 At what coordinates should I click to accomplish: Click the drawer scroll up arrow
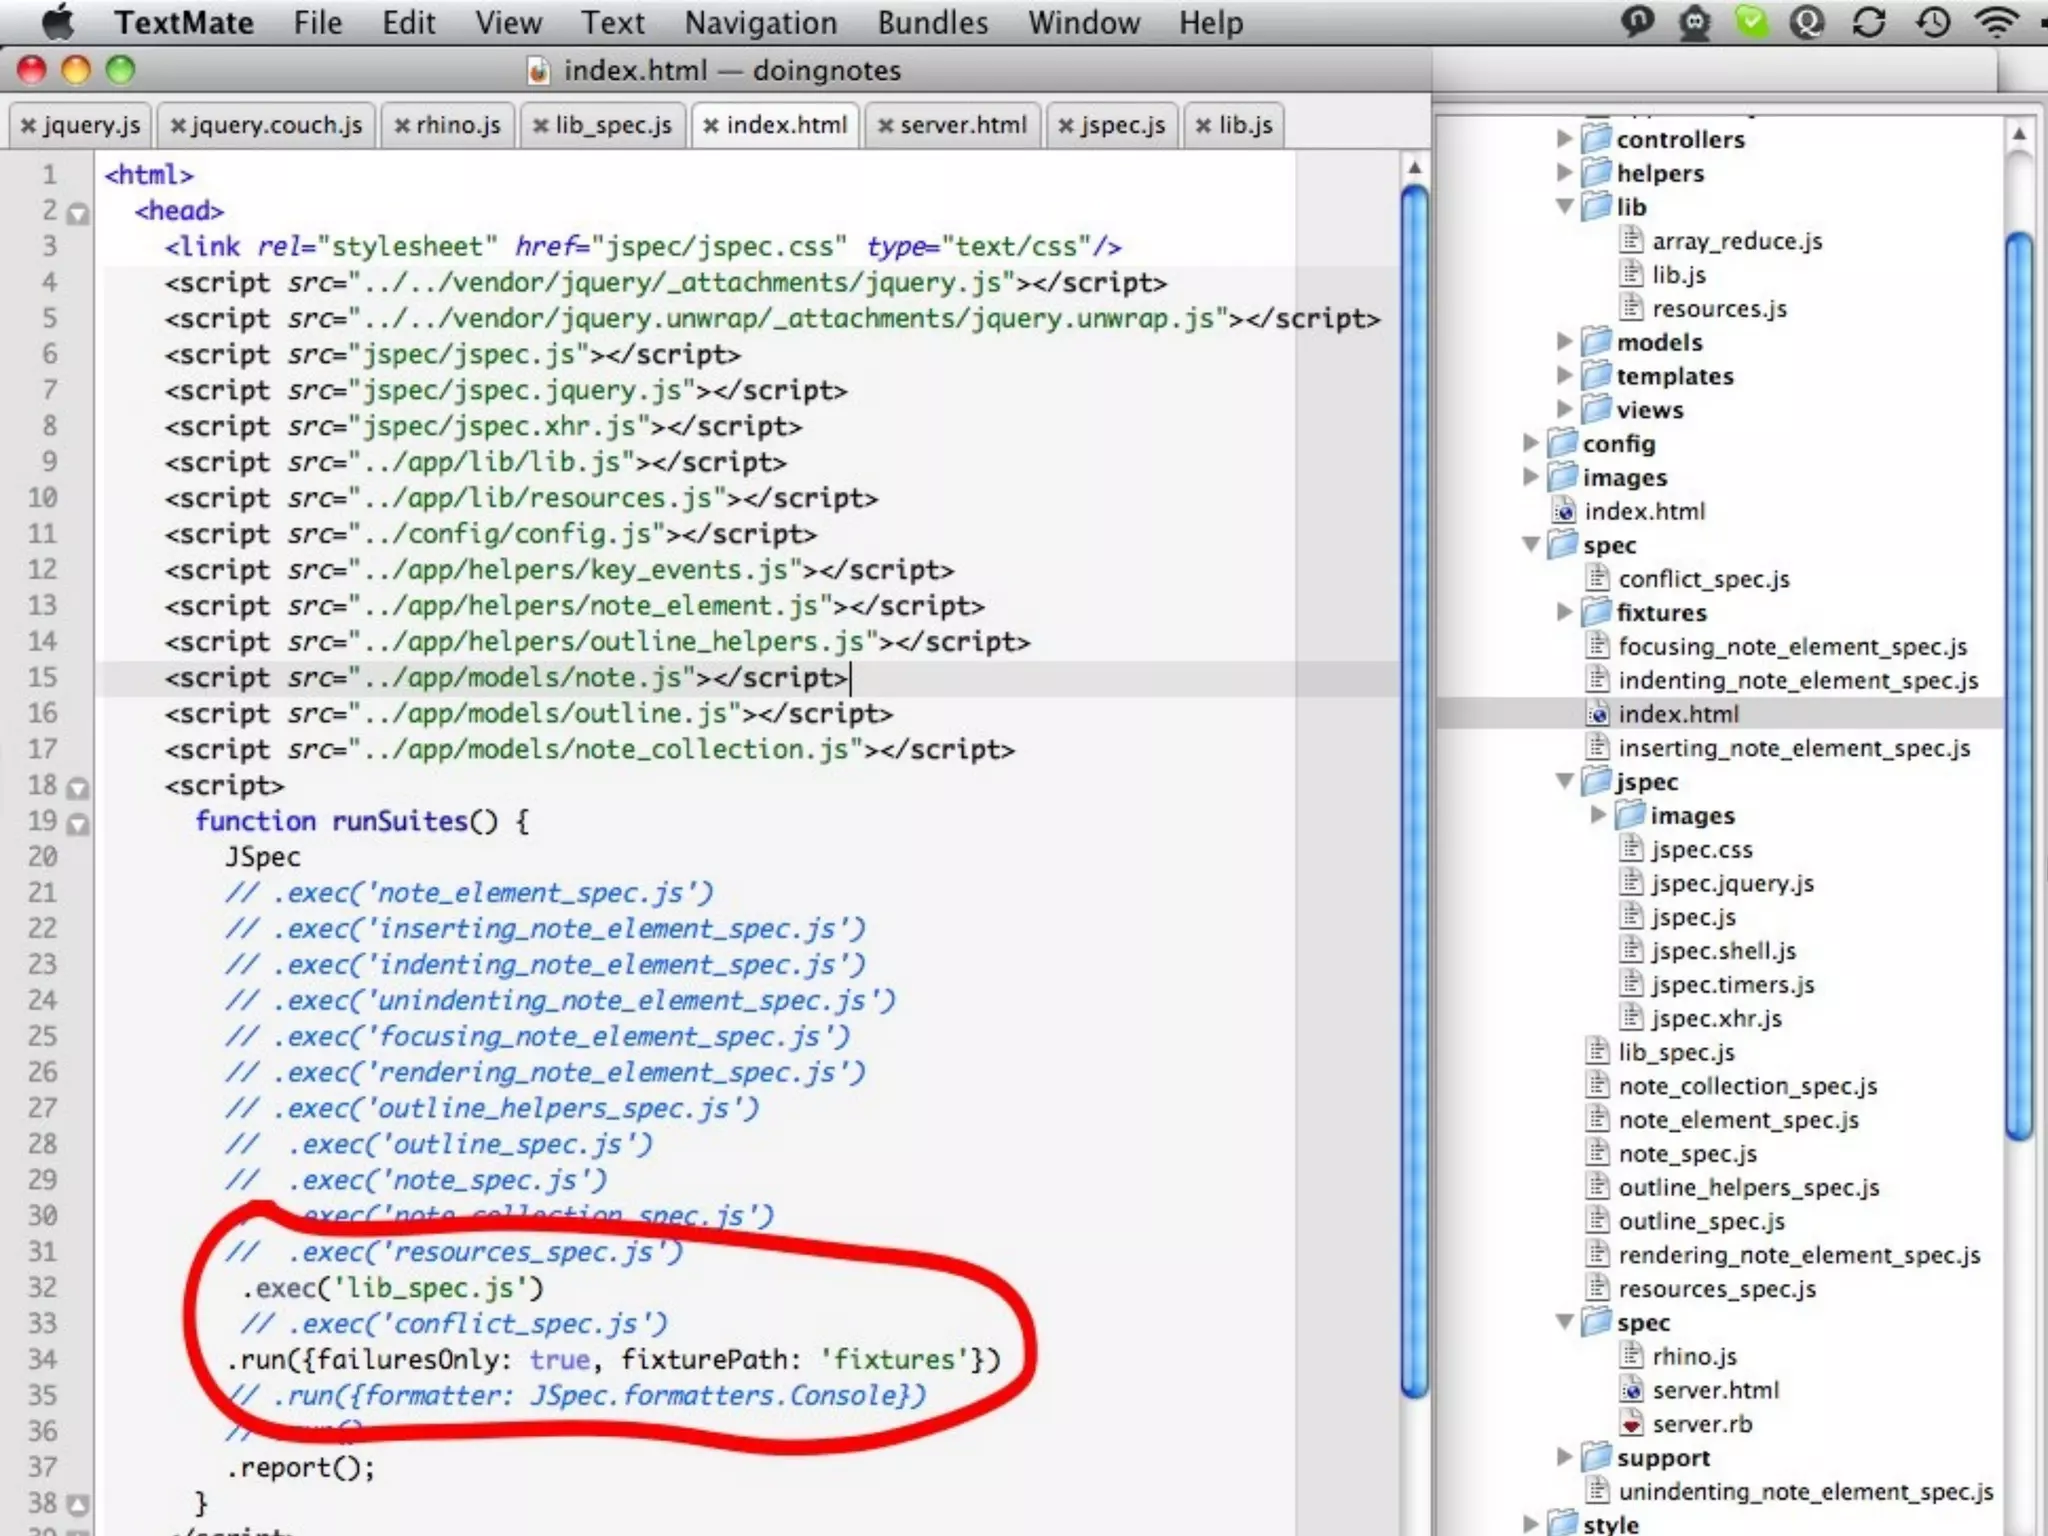click(2019, 135)
